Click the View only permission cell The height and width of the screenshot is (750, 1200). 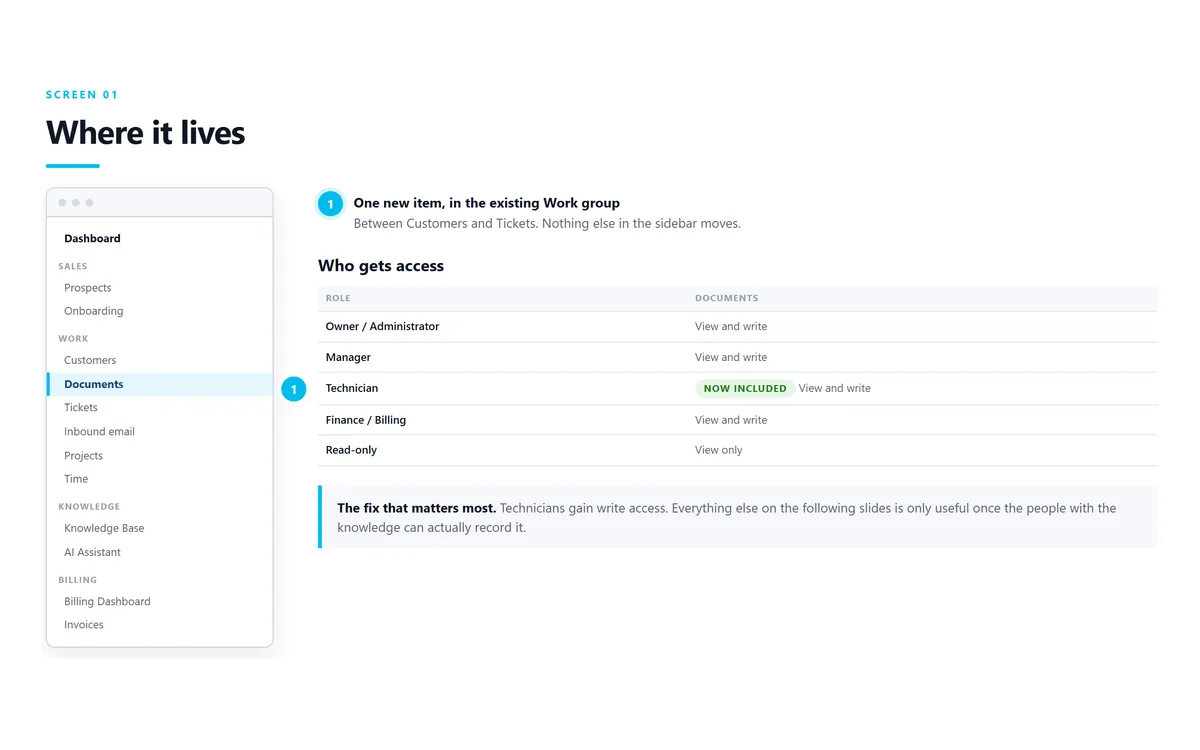click(719, 450)
